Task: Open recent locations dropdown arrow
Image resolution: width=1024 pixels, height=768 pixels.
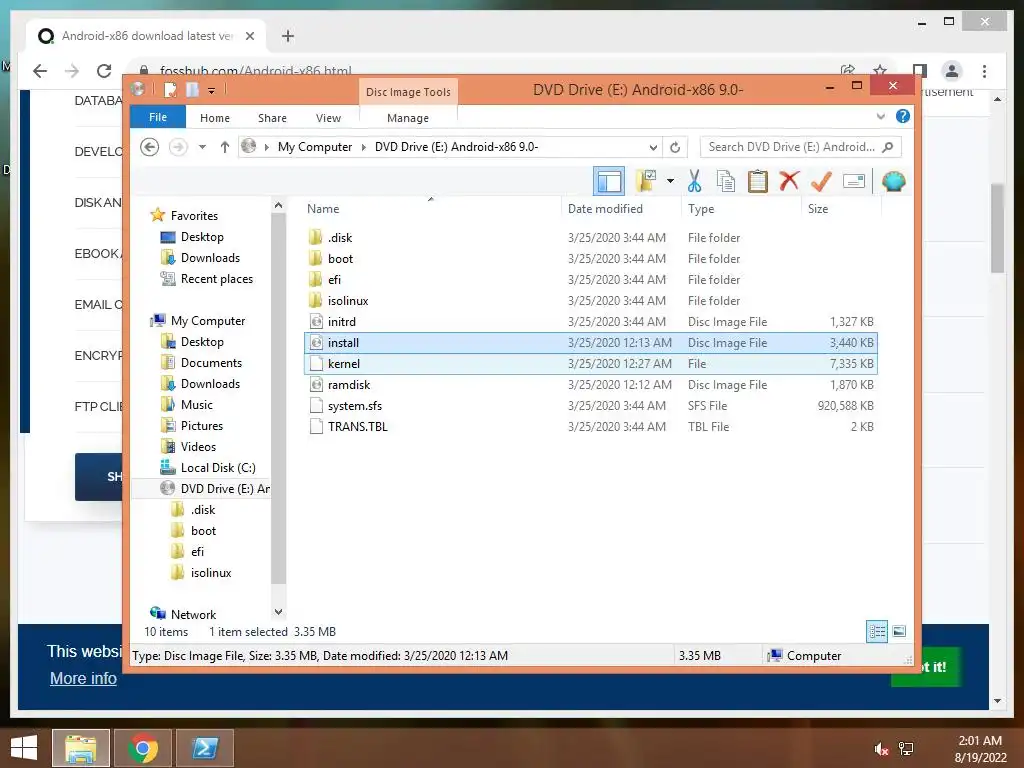Action: point(202,147)
